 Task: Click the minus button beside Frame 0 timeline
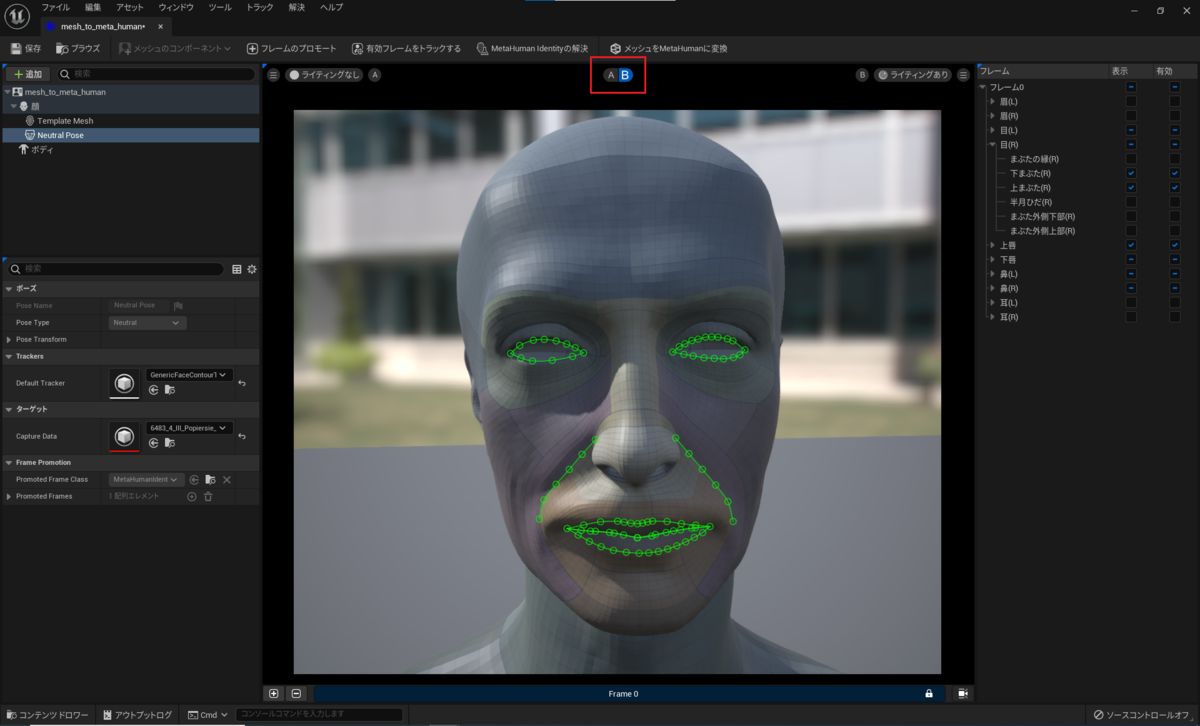(296, 693)
